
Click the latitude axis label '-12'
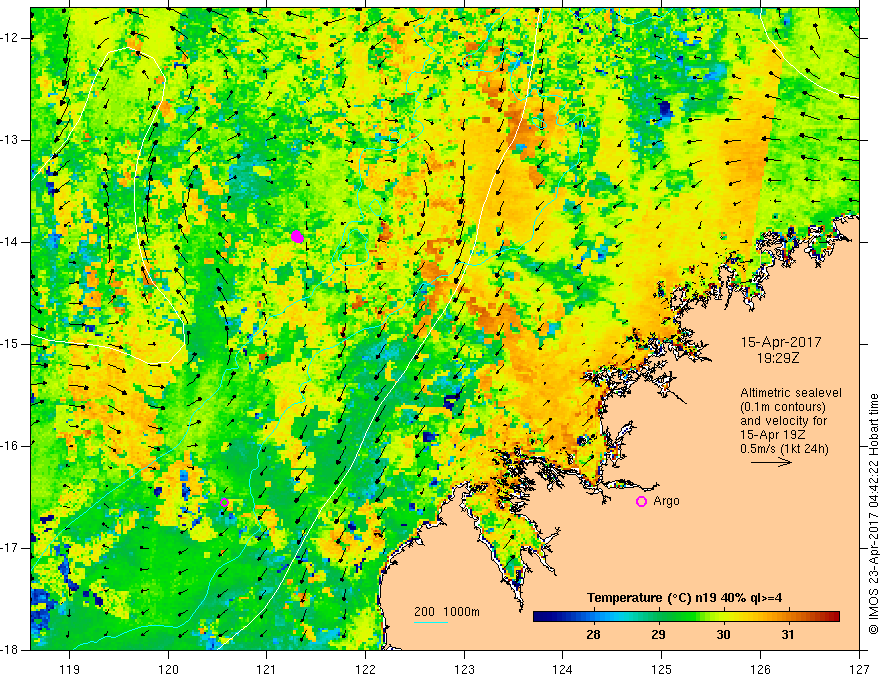11,38
